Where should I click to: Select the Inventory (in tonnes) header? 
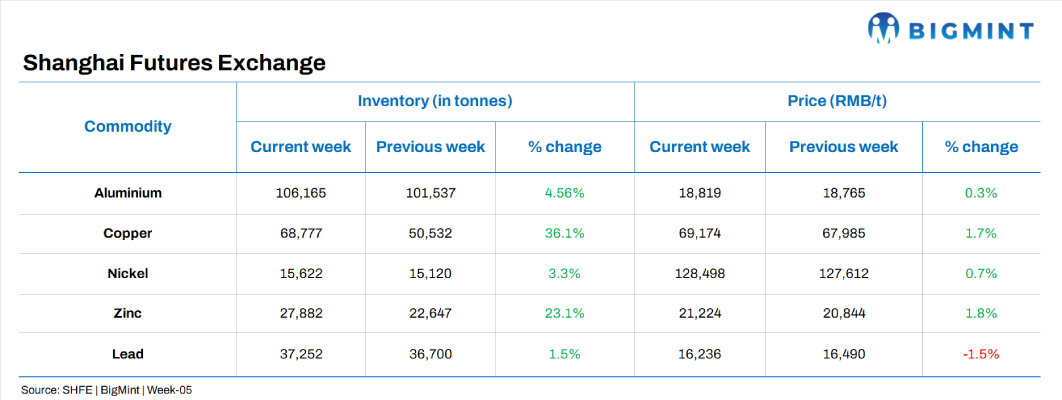pos(435,101)
